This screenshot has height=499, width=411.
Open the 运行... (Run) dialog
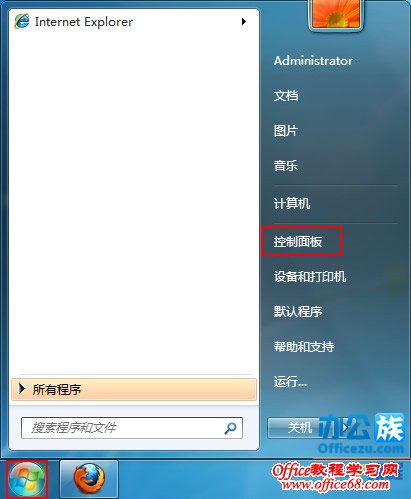290,381
